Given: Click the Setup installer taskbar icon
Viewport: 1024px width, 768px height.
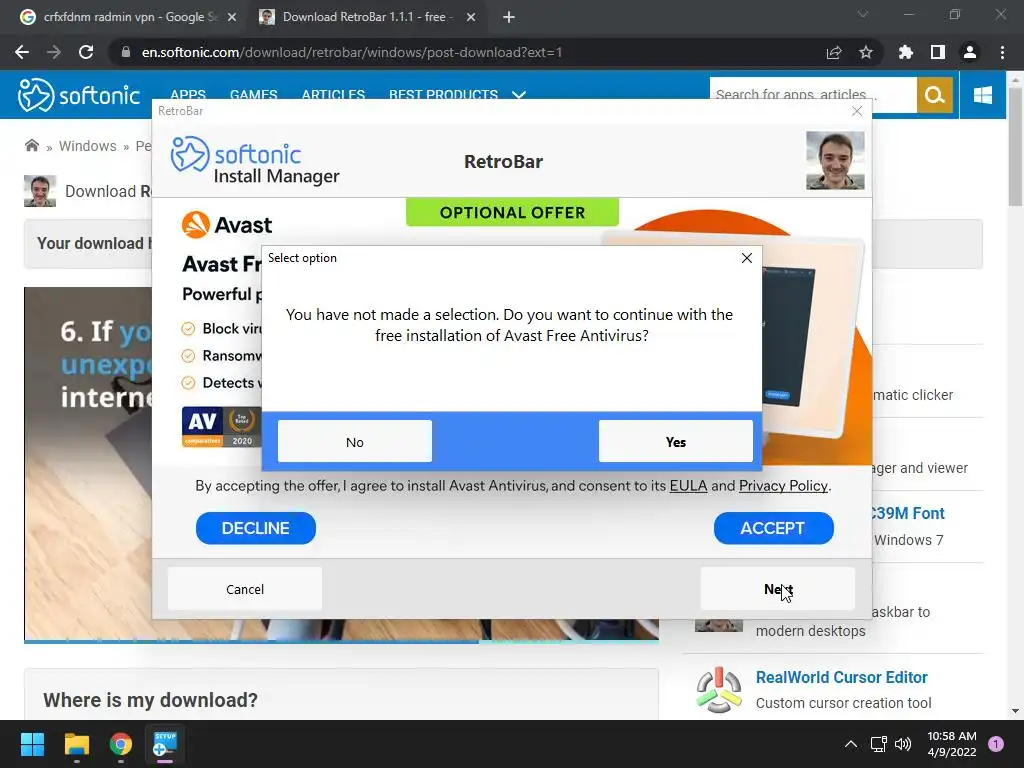Looking at the screenshot, I should (x=165, y=744).
